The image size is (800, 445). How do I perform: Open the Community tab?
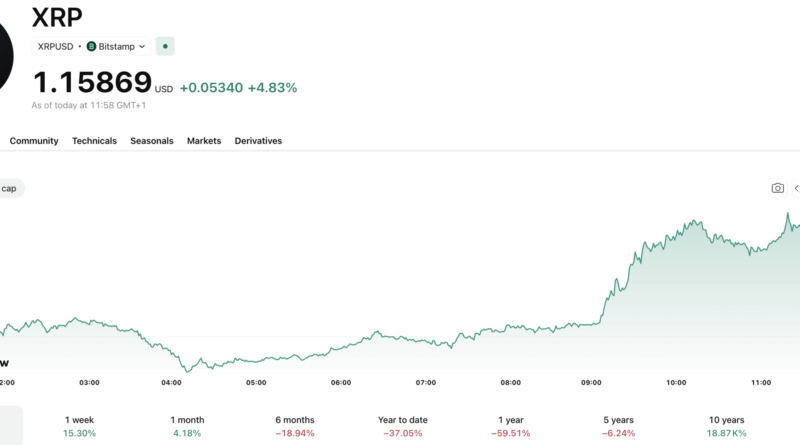(x=34, y=141)
